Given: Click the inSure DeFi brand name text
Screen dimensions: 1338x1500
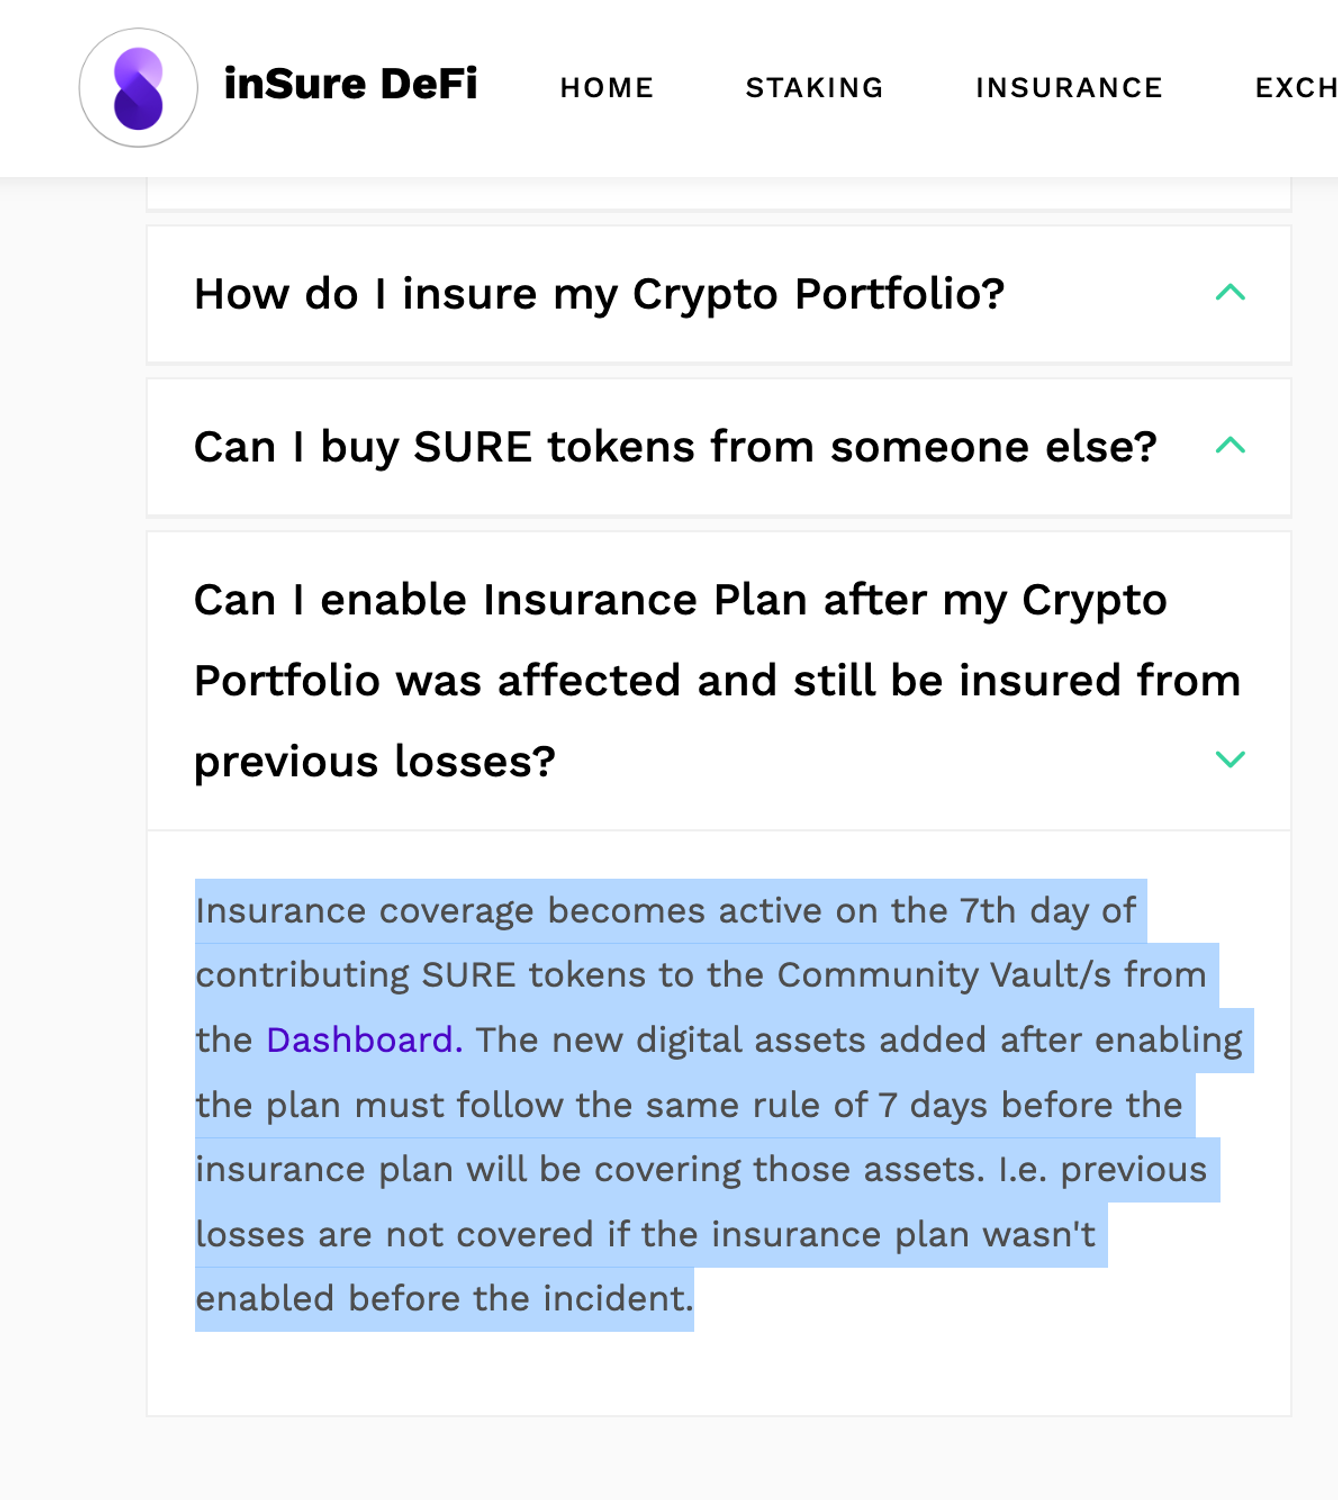Looking at the screenshot, I should coord(350,84).
